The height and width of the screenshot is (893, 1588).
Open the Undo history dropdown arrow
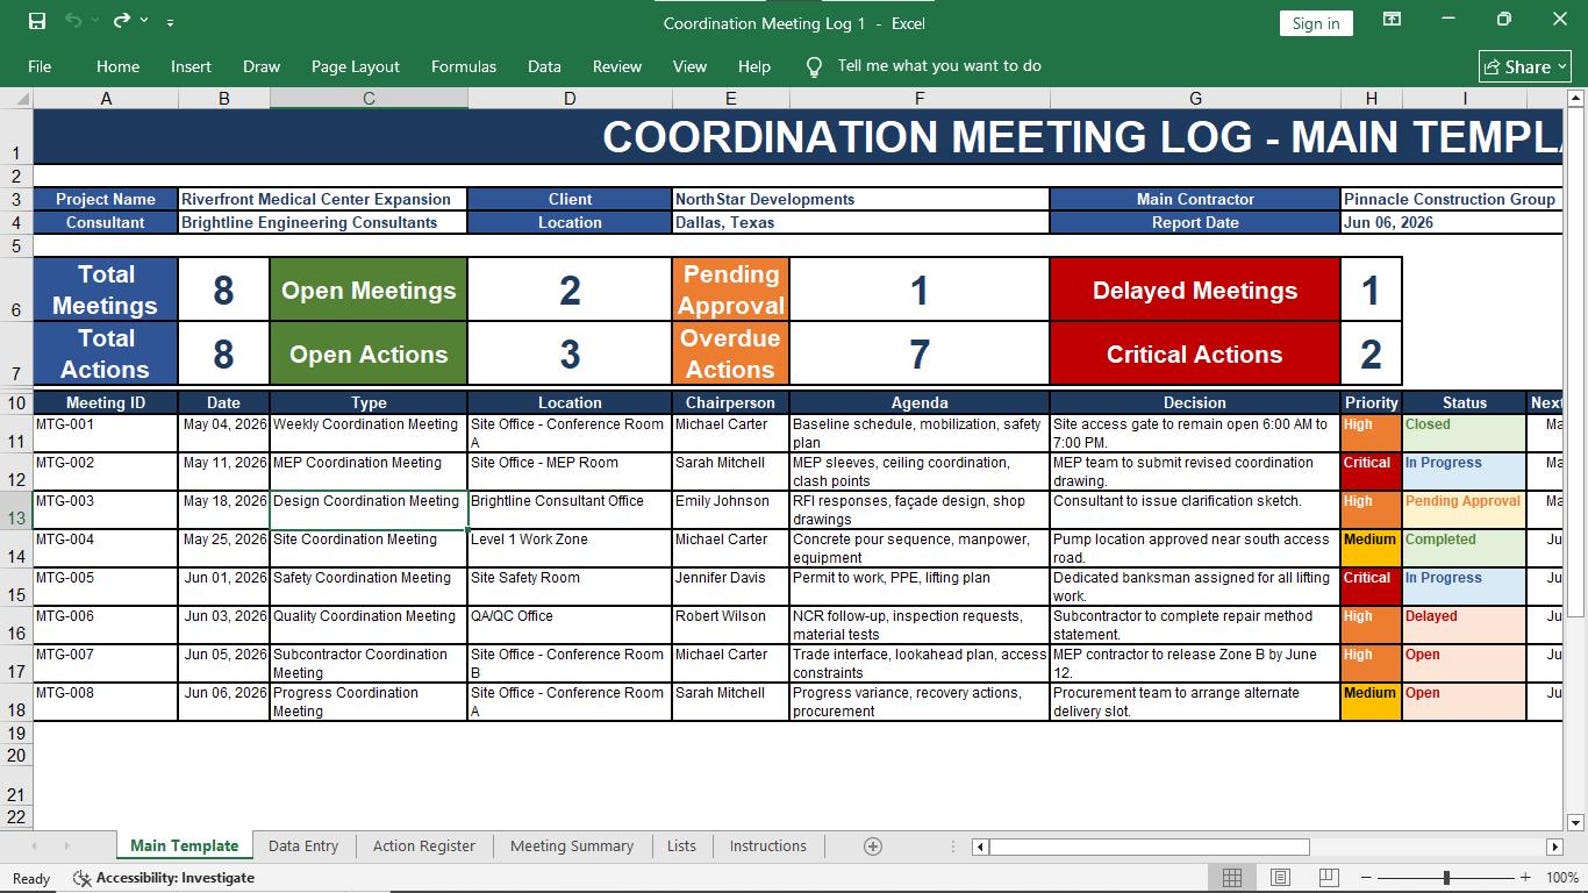click(x=95, y=21)
